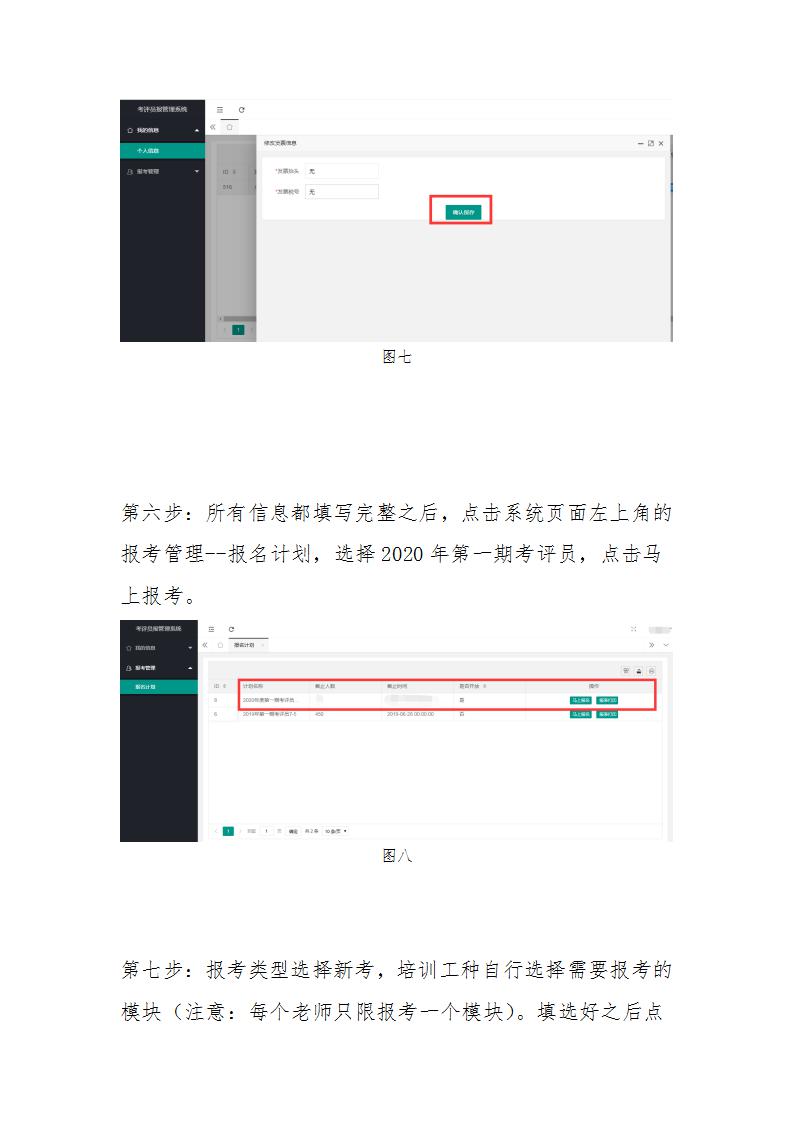Open the home tab icon in figure 8

(x=220, y=645)
